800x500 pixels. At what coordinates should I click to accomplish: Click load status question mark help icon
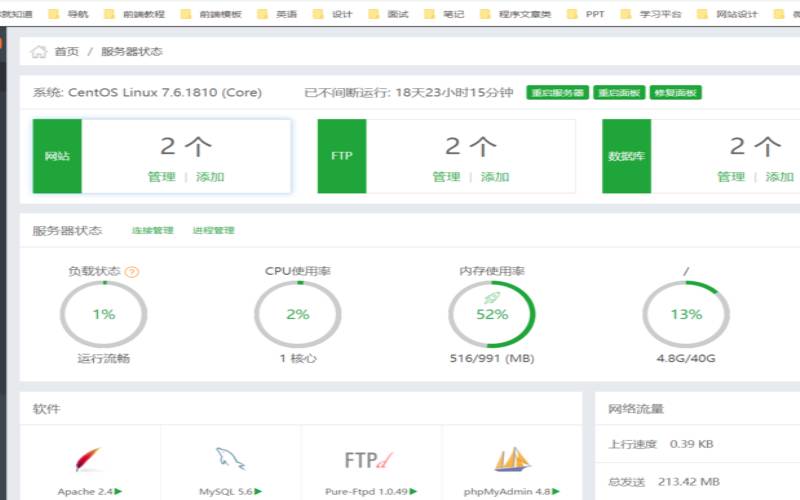[132, 271]
